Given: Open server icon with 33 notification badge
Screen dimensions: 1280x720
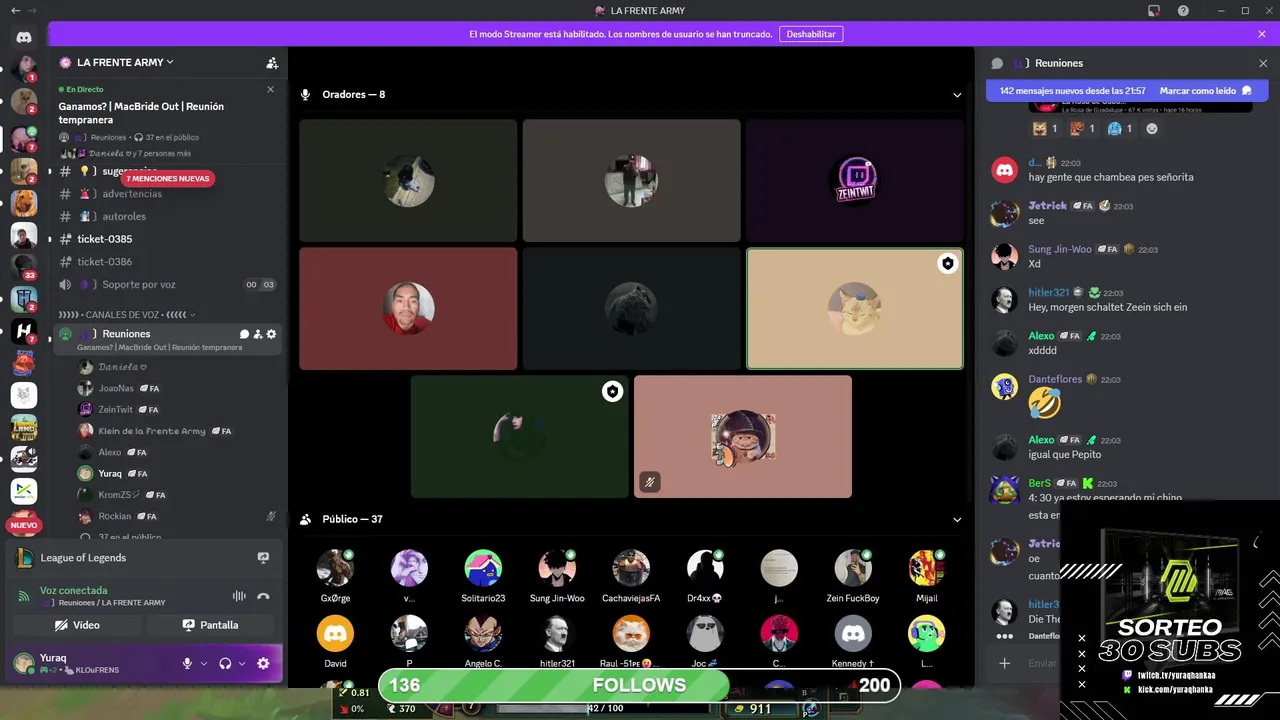Looking at the screenshot, I should click(24, 268).
